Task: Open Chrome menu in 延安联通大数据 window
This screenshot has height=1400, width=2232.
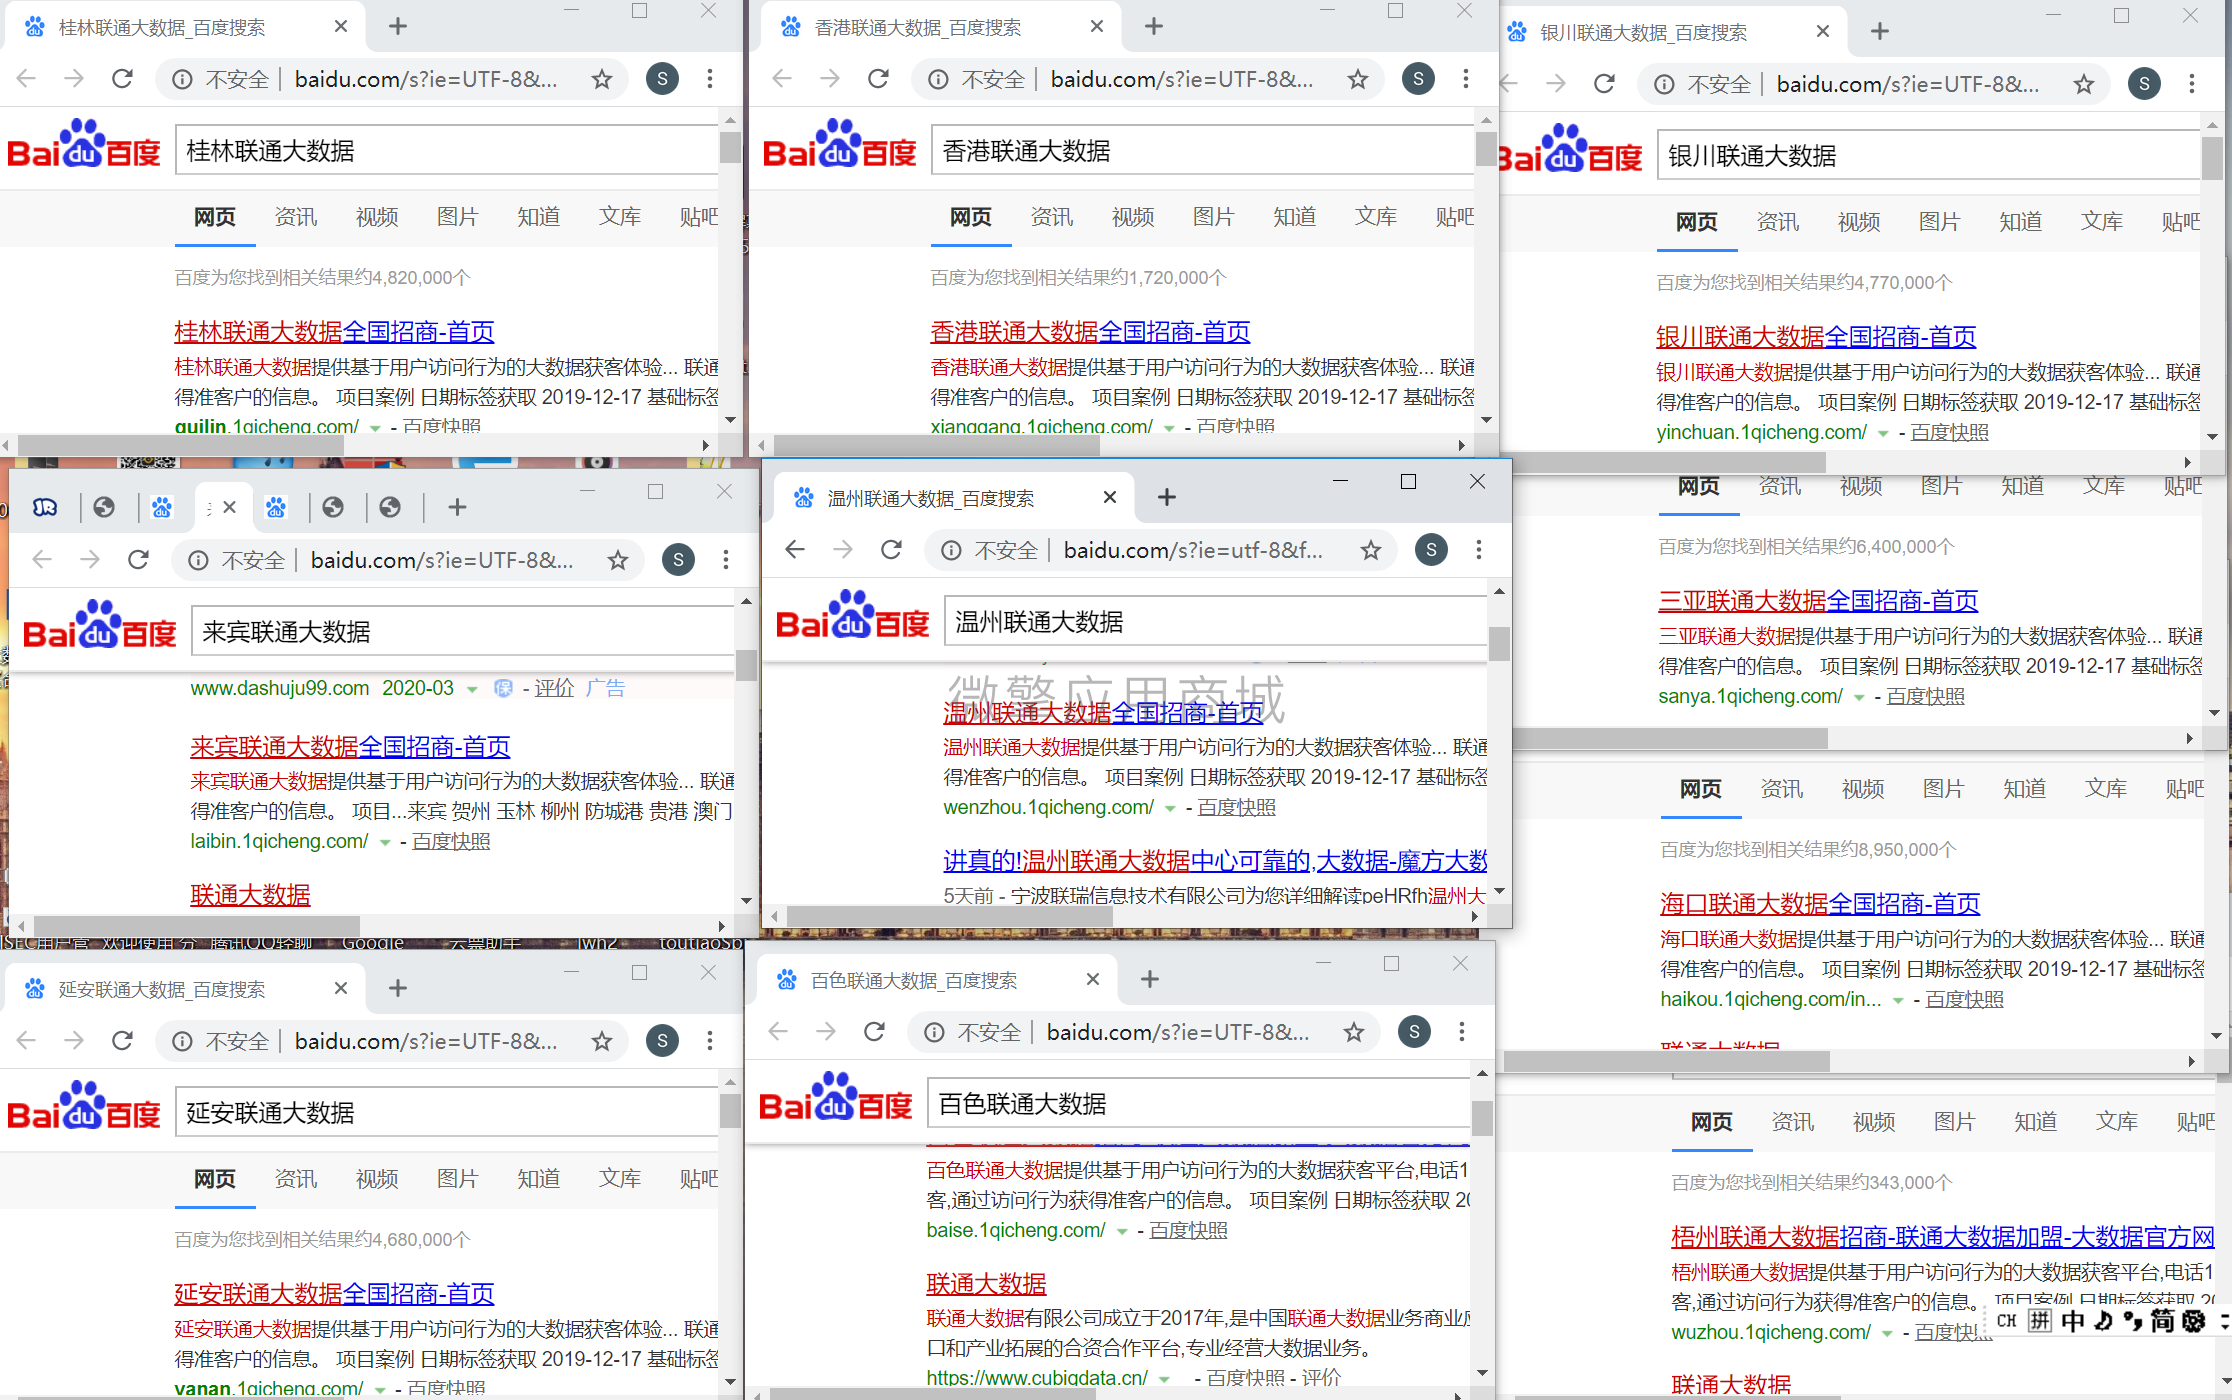Action: point(710,1041)
